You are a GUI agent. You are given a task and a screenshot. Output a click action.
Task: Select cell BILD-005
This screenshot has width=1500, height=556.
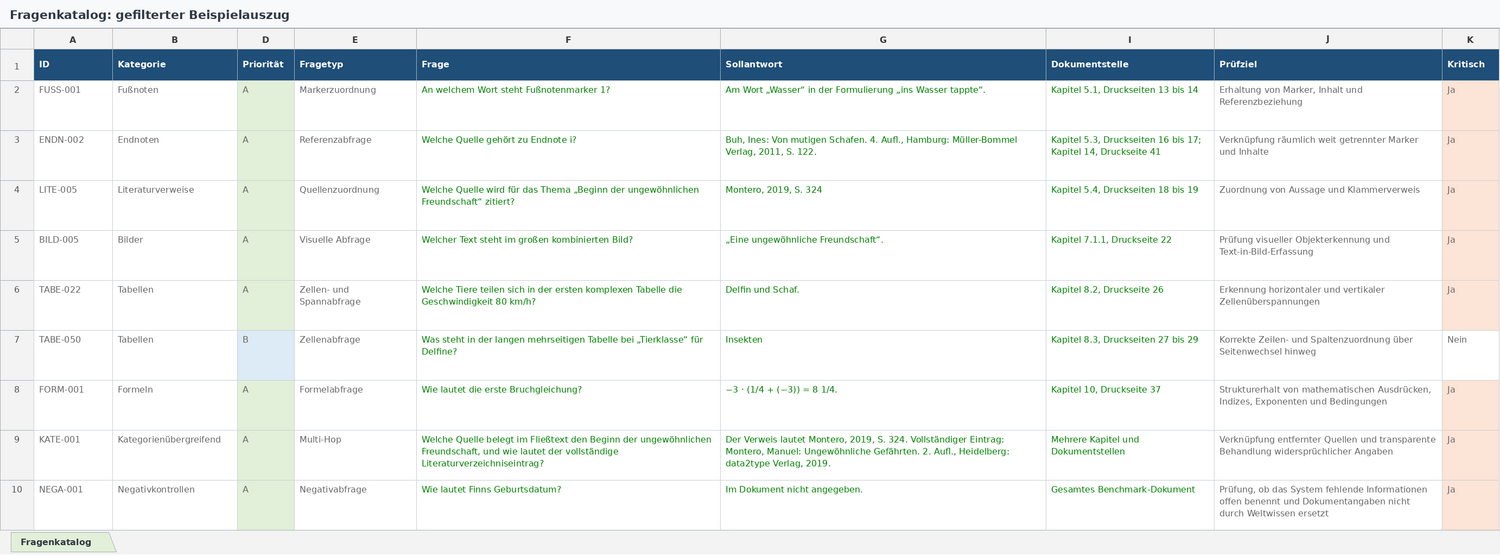click(x=73, y=256)
